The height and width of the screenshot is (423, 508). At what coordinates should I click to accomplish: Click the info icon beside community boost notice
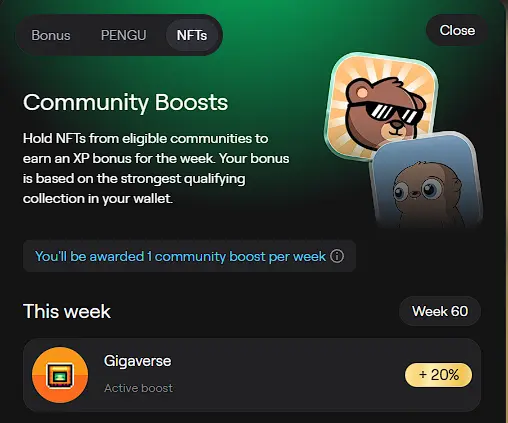pos(337,256)
